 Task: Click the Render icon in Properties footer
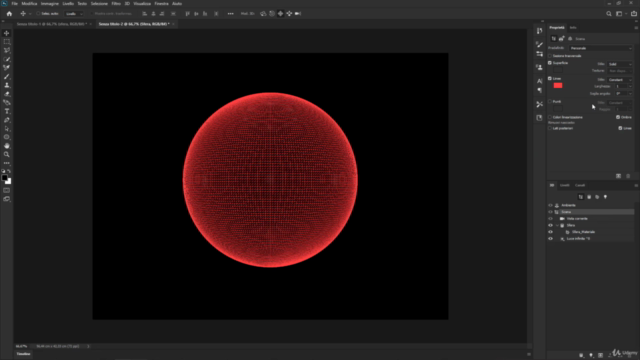click(618, 176)
